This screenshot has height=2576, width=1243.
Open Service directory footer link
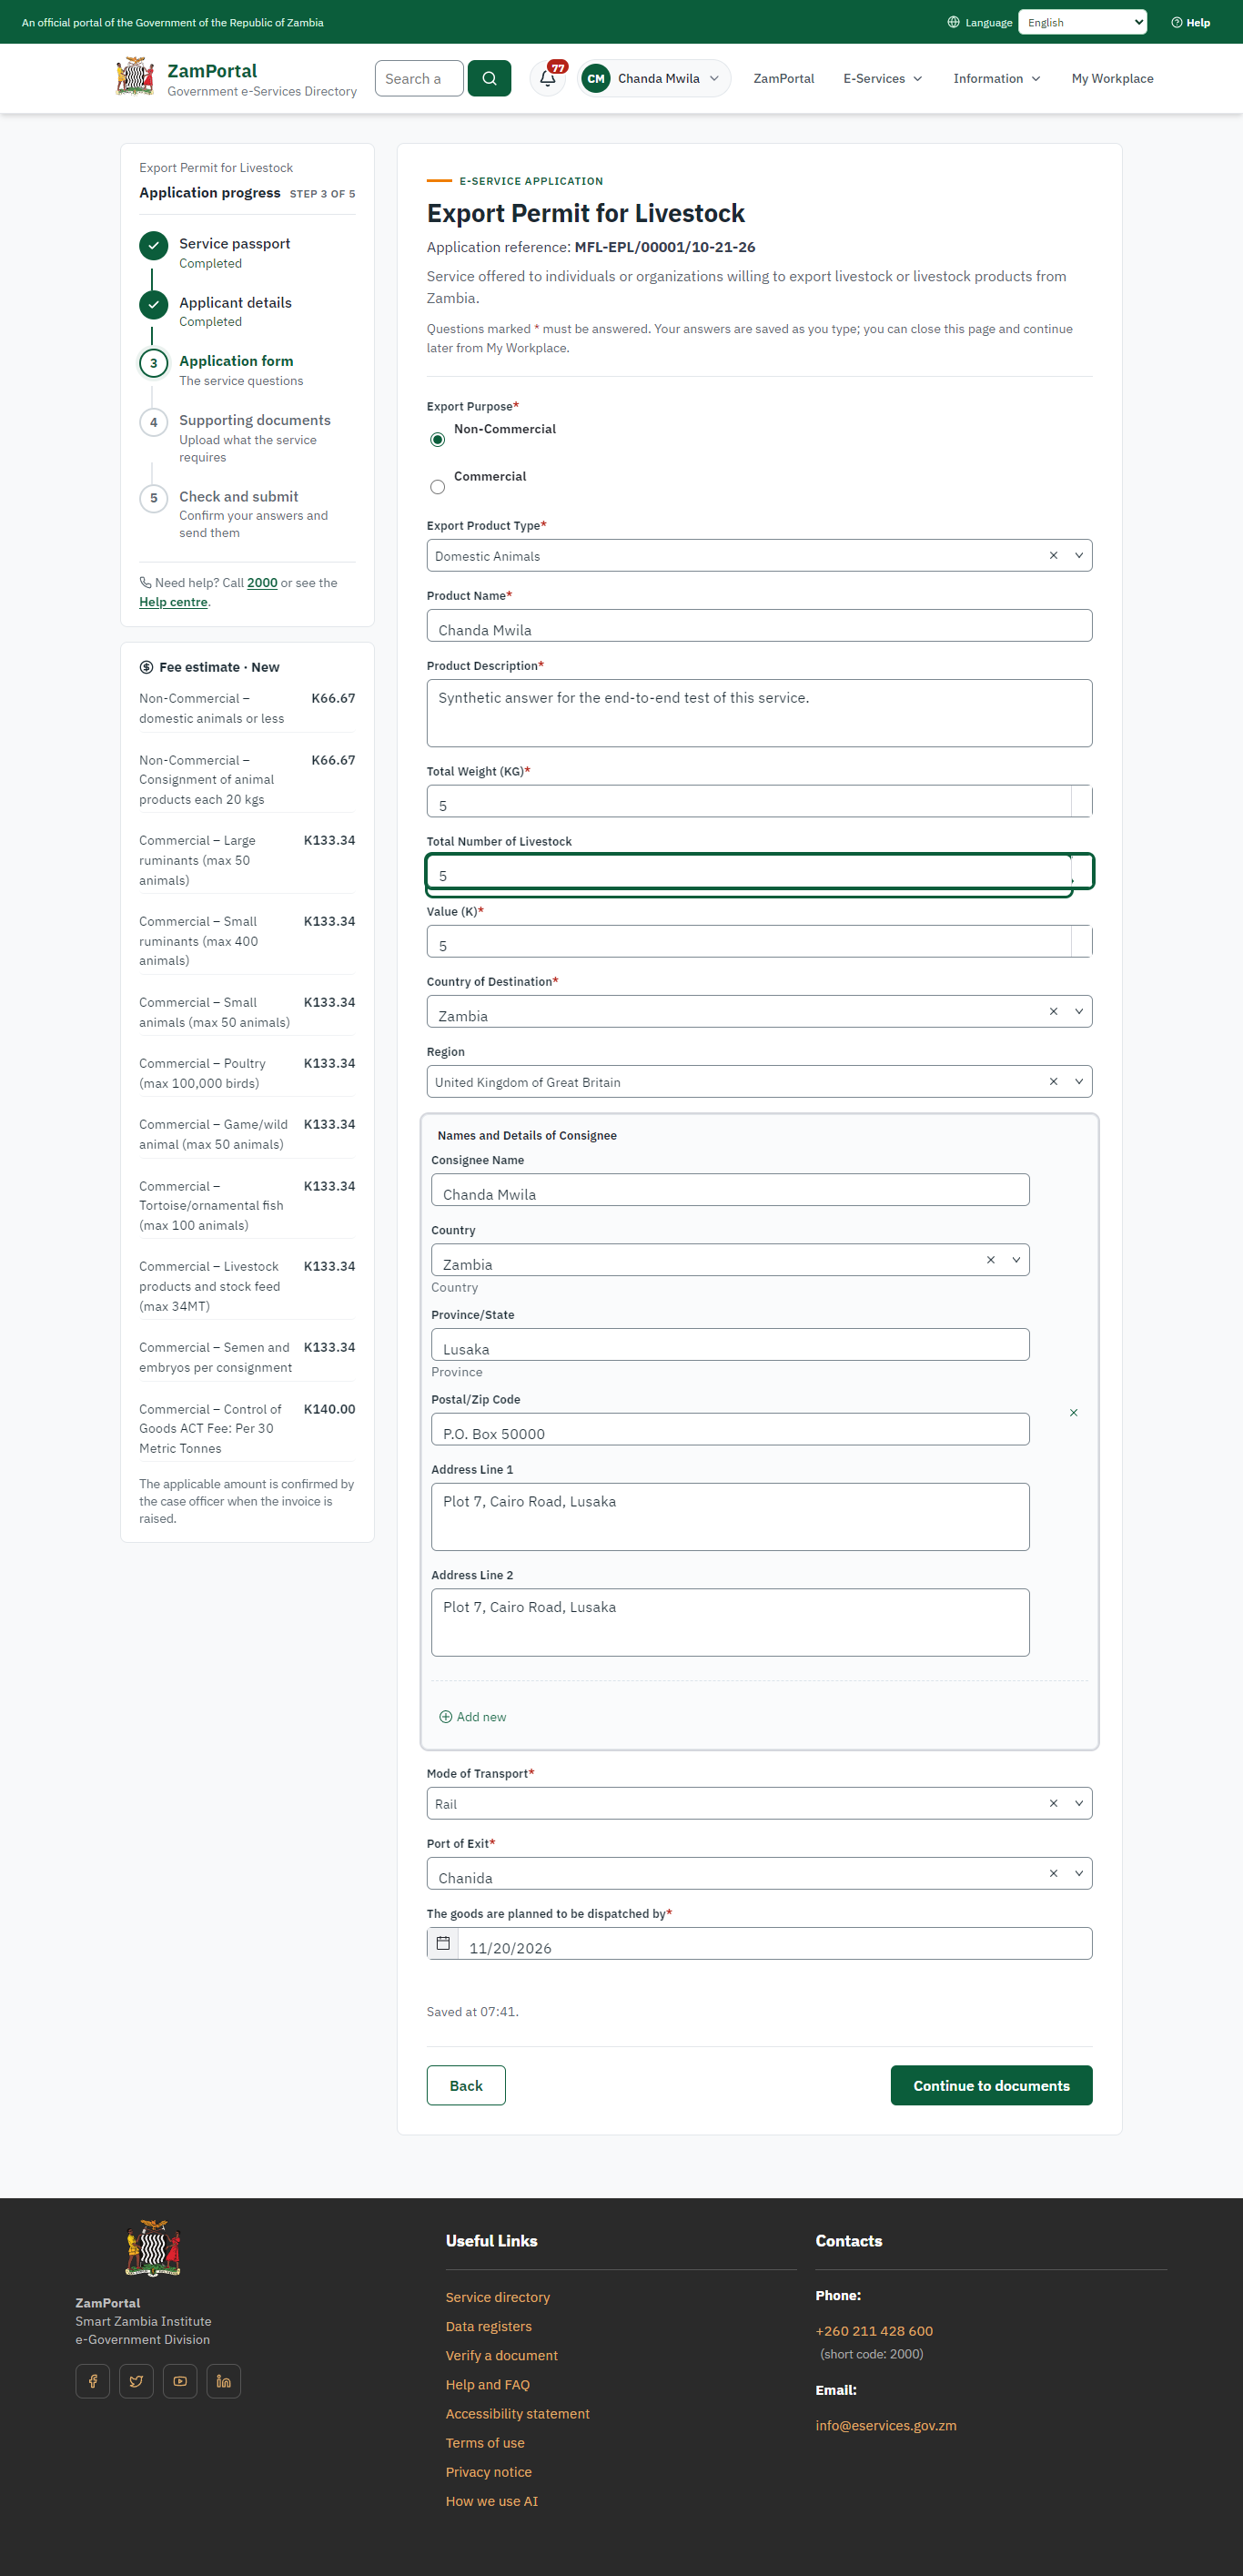497,2297
